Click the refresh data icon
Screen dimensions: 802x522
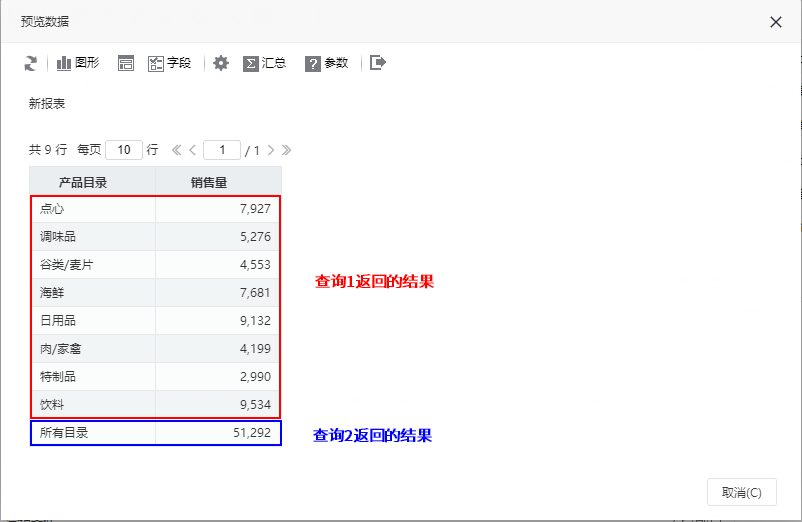(x=31, y=63)
